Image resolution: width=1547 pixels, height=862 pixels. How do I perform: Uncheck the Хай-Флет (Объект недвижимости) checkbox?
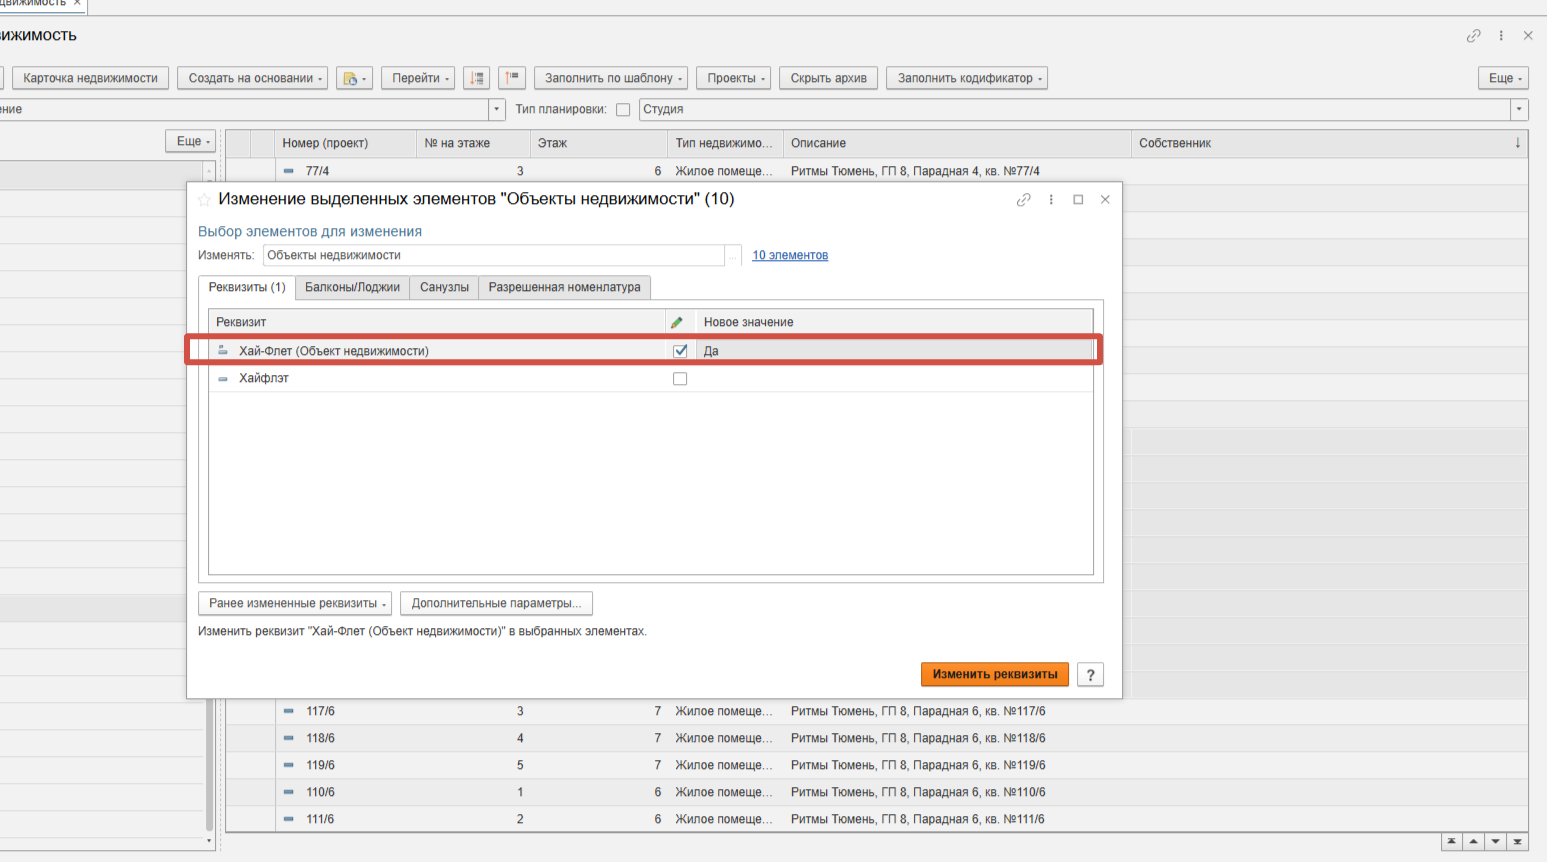coord(680,351)
